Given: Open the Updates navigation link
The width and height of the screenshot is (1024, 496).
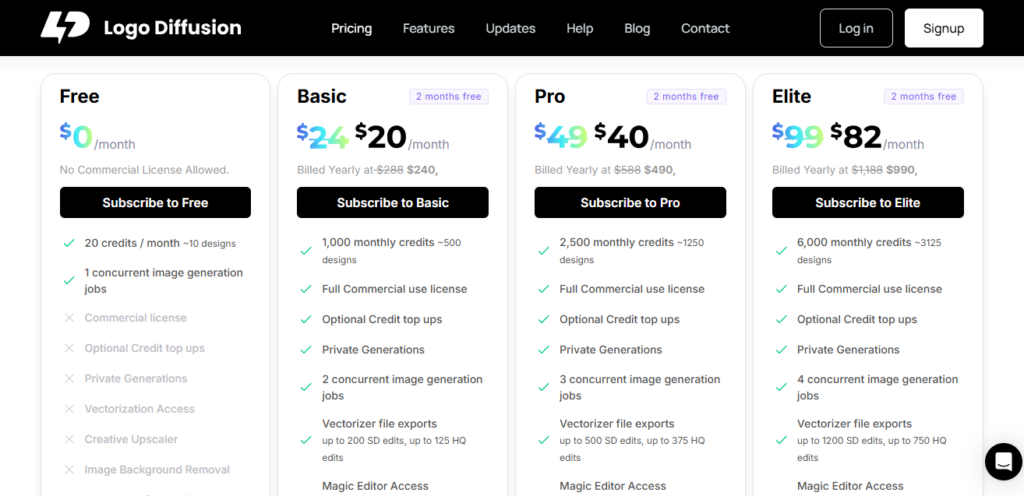Looking at the screenshot, I should [x=510, y=28].
